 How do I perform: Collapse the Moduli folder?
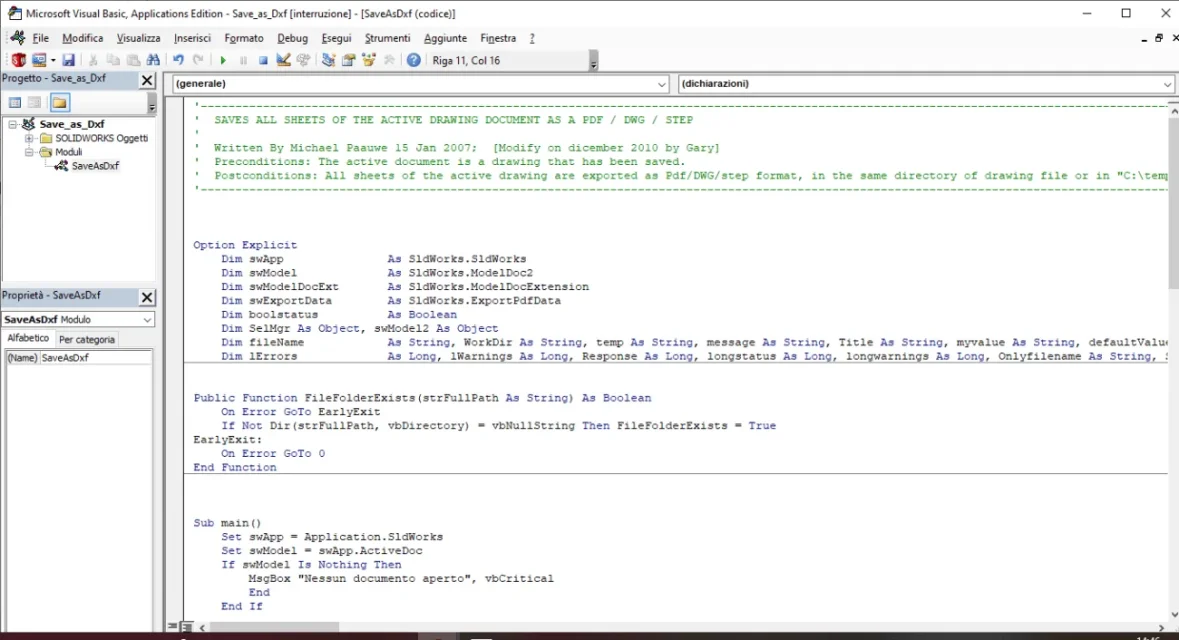point(29,152)
